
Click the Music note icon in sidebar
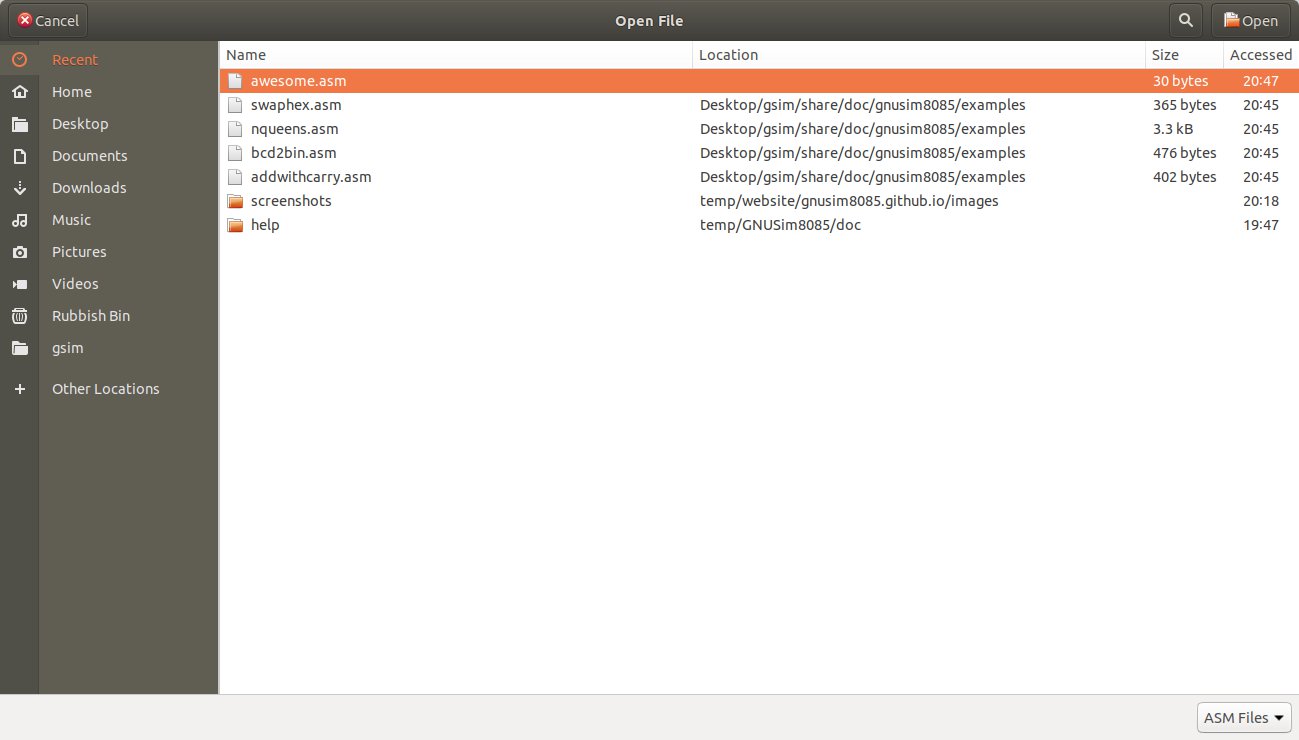click(x=19, y=219)
